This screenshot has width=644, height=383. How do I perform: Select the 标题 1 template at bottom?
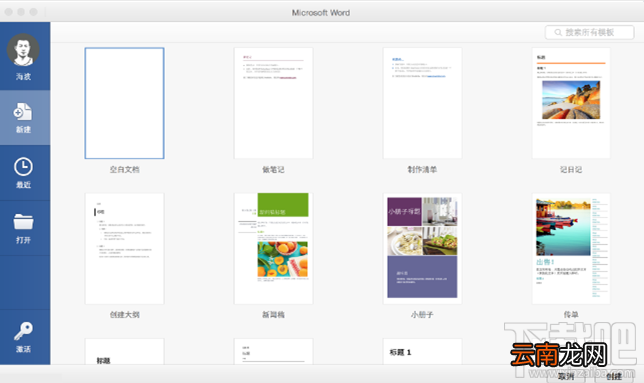click(422, 351)
